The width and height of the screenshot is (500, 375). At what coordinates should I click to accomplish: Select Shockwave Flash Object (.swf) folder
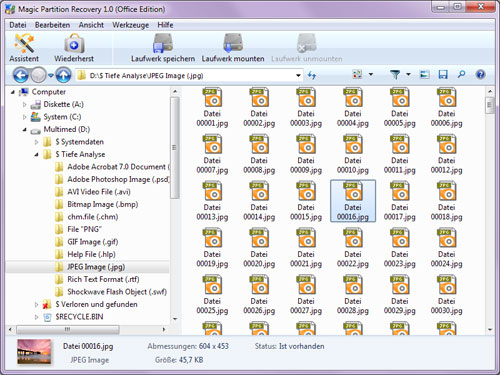tap(111, 292)
